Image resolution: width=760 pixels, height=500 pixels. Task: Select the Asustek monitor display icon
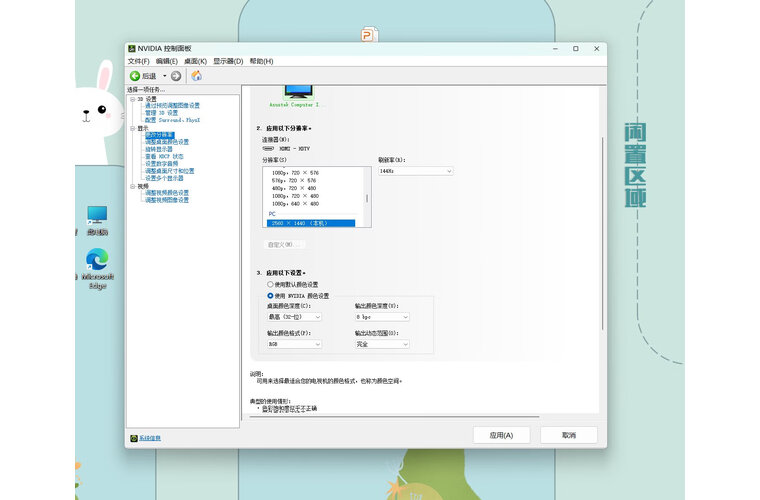pos(299,92)
